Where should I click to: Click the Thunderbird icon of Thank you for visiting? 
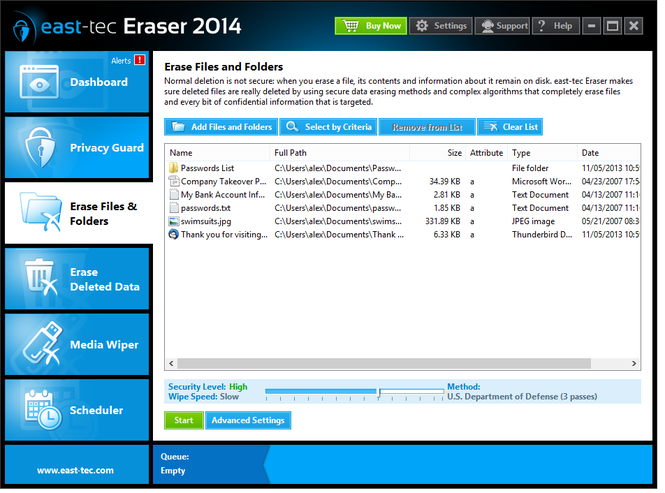tap(174, 234)
